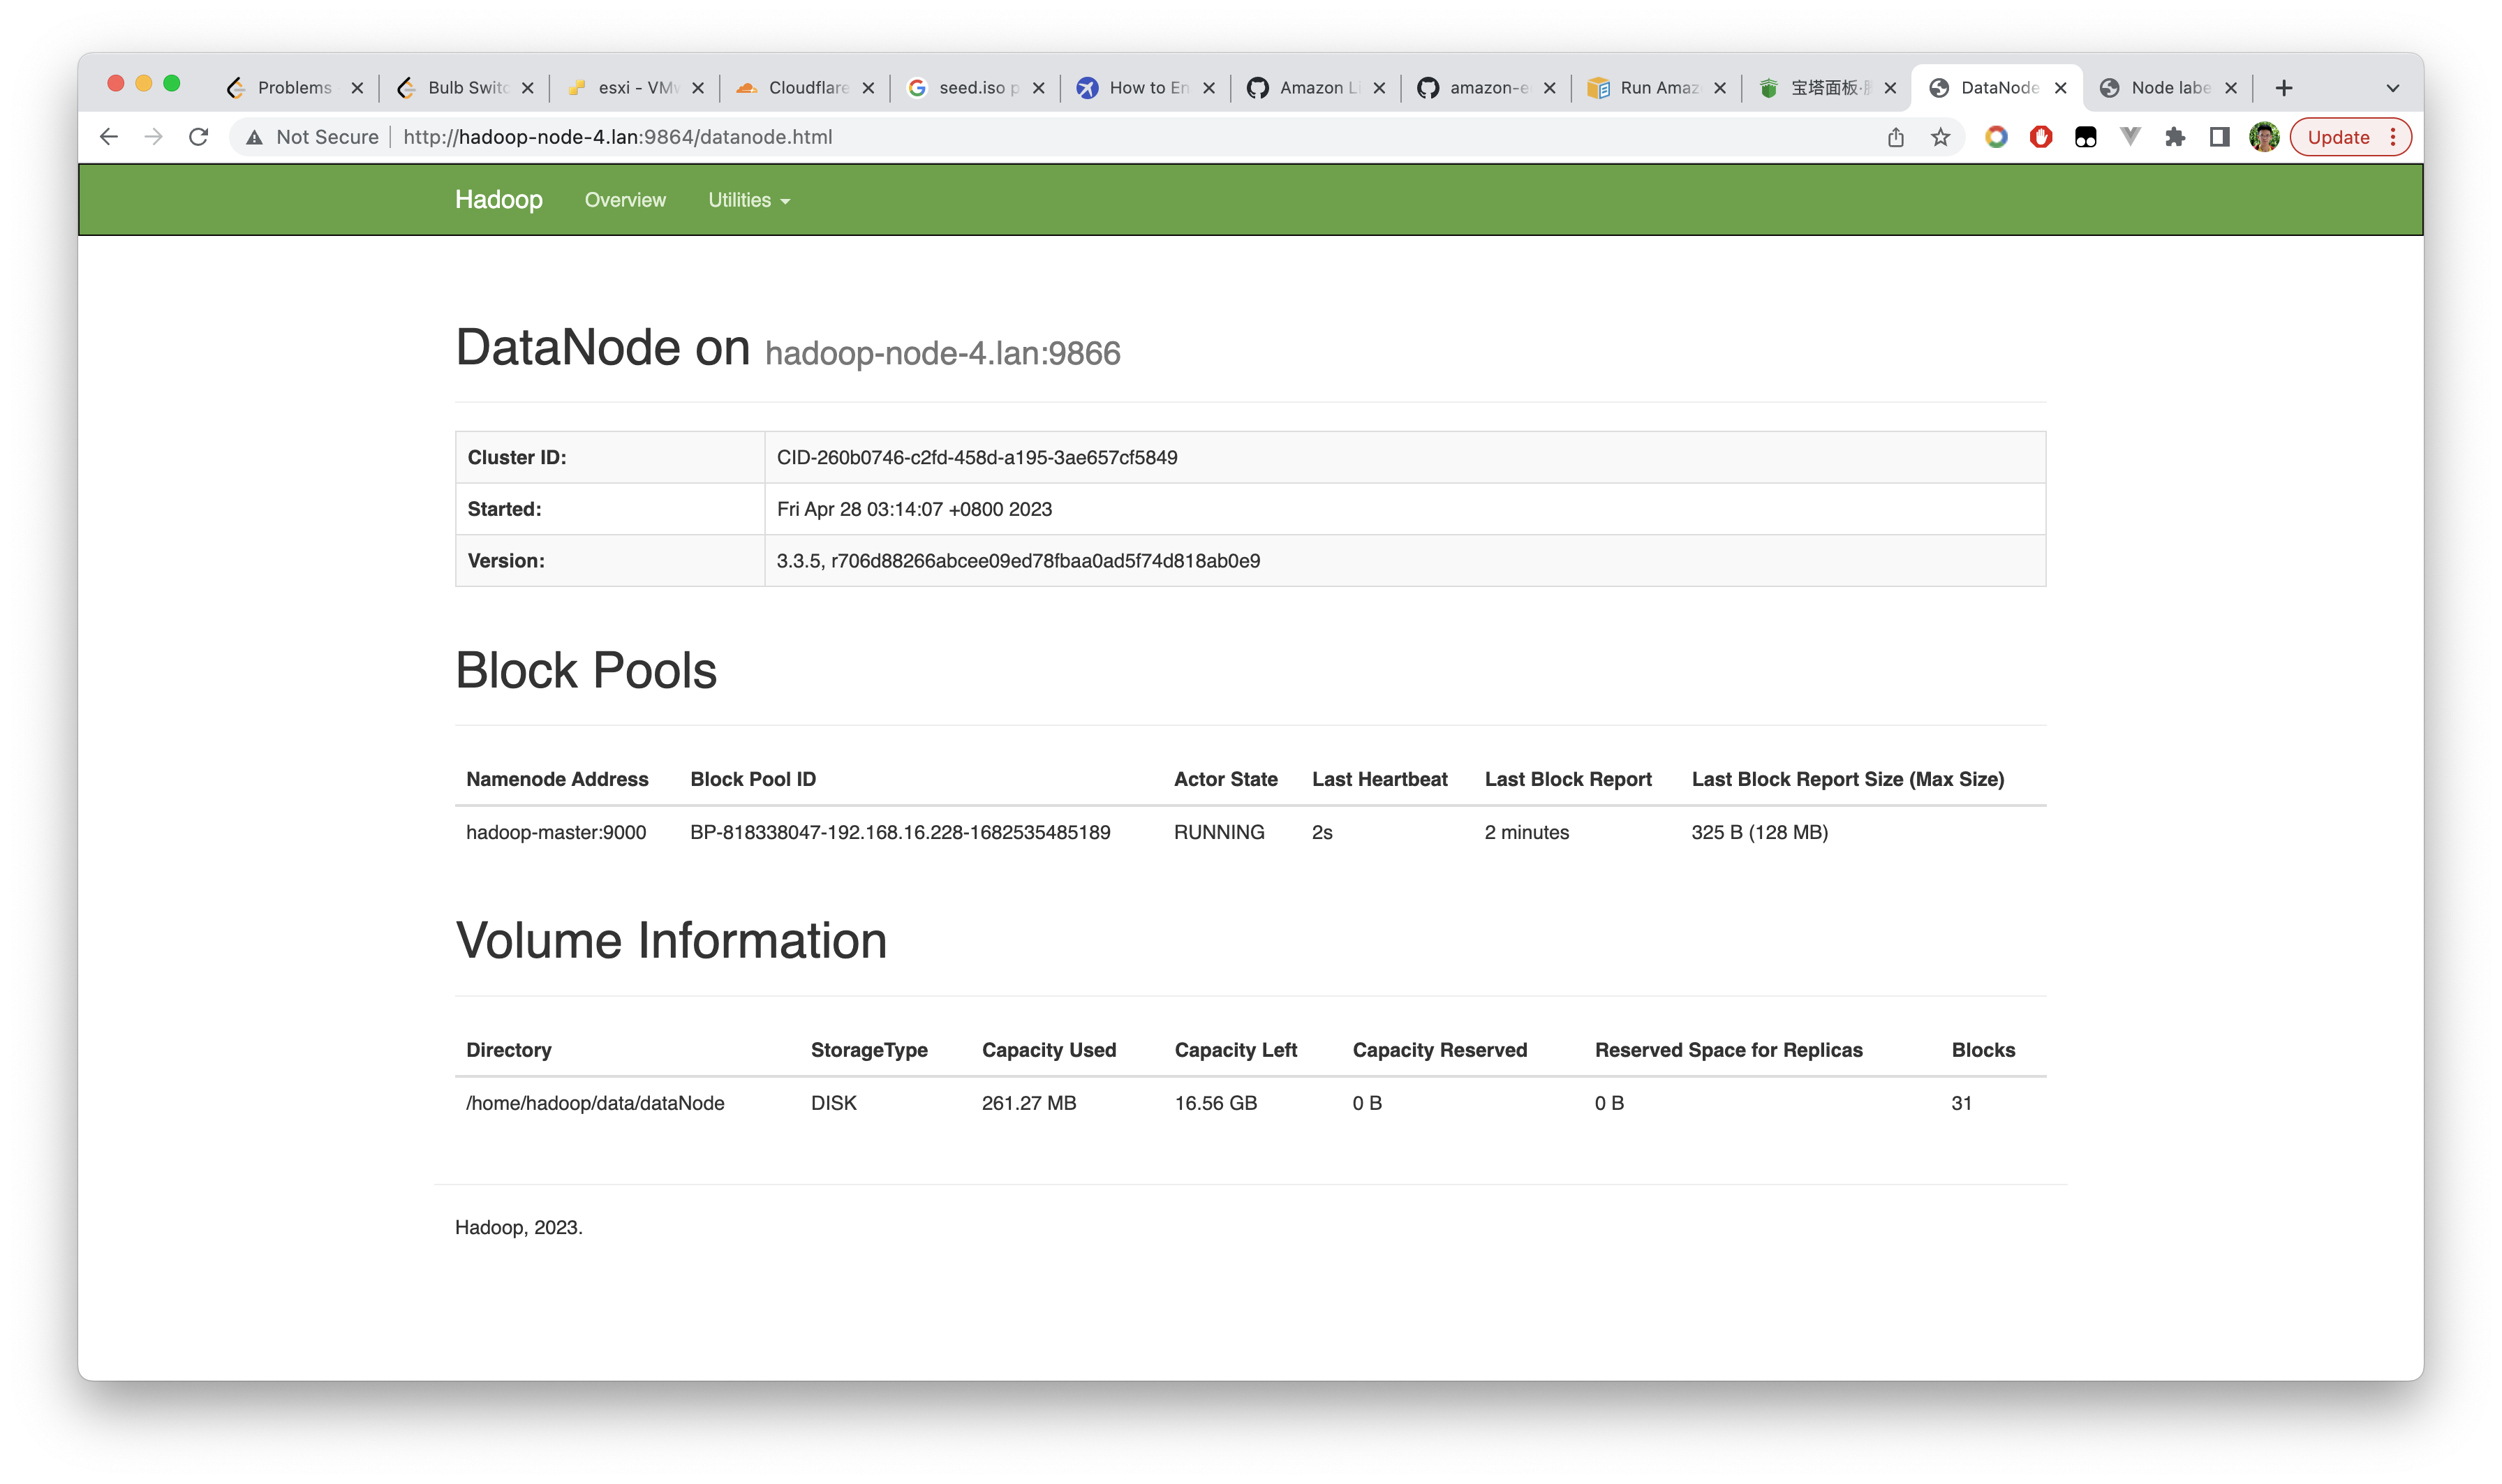Open the Chrome three-dot menu
The image size is (2502, 1484).
pyautogui.click(x=2393, y=137)
